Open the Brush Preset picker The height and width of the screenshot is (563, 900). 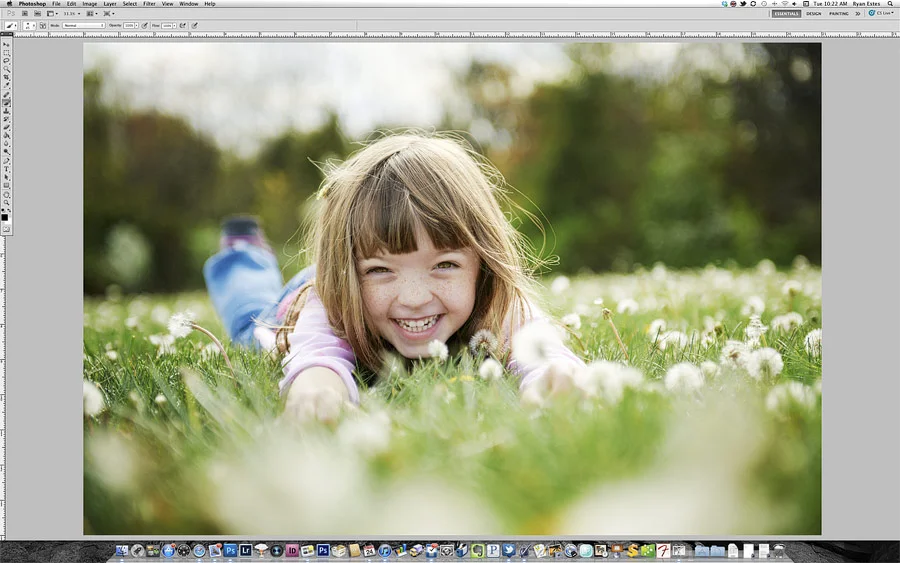coord(29,25)
